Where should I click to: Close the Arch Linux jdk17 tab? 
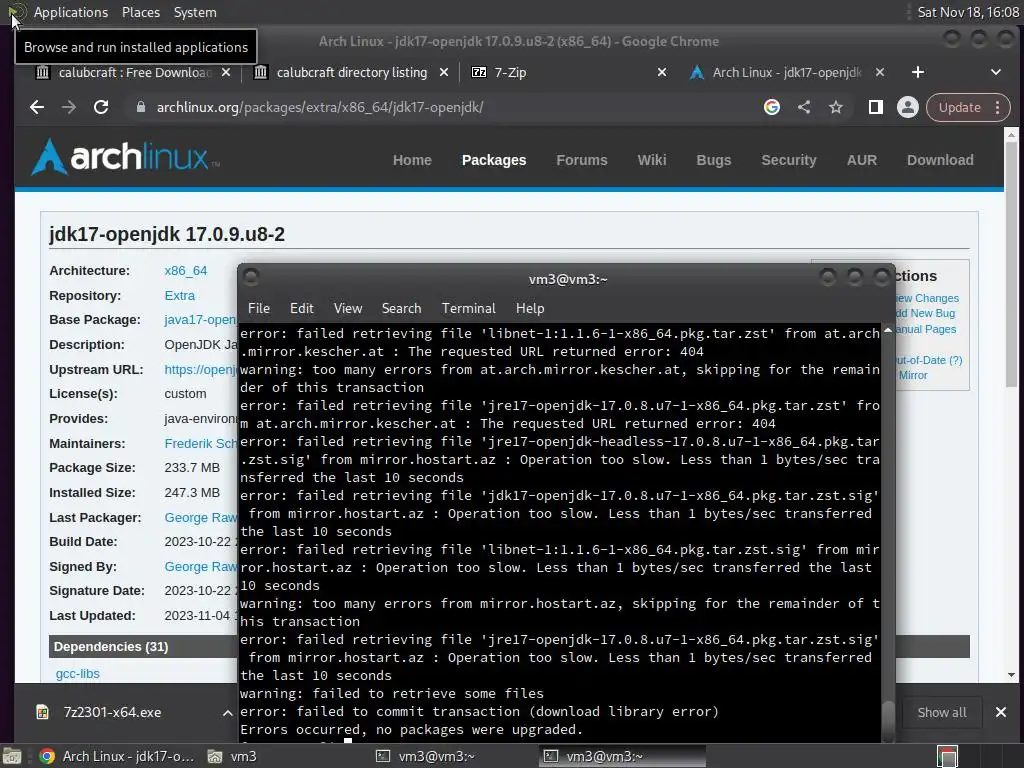(x=880, y=72)
